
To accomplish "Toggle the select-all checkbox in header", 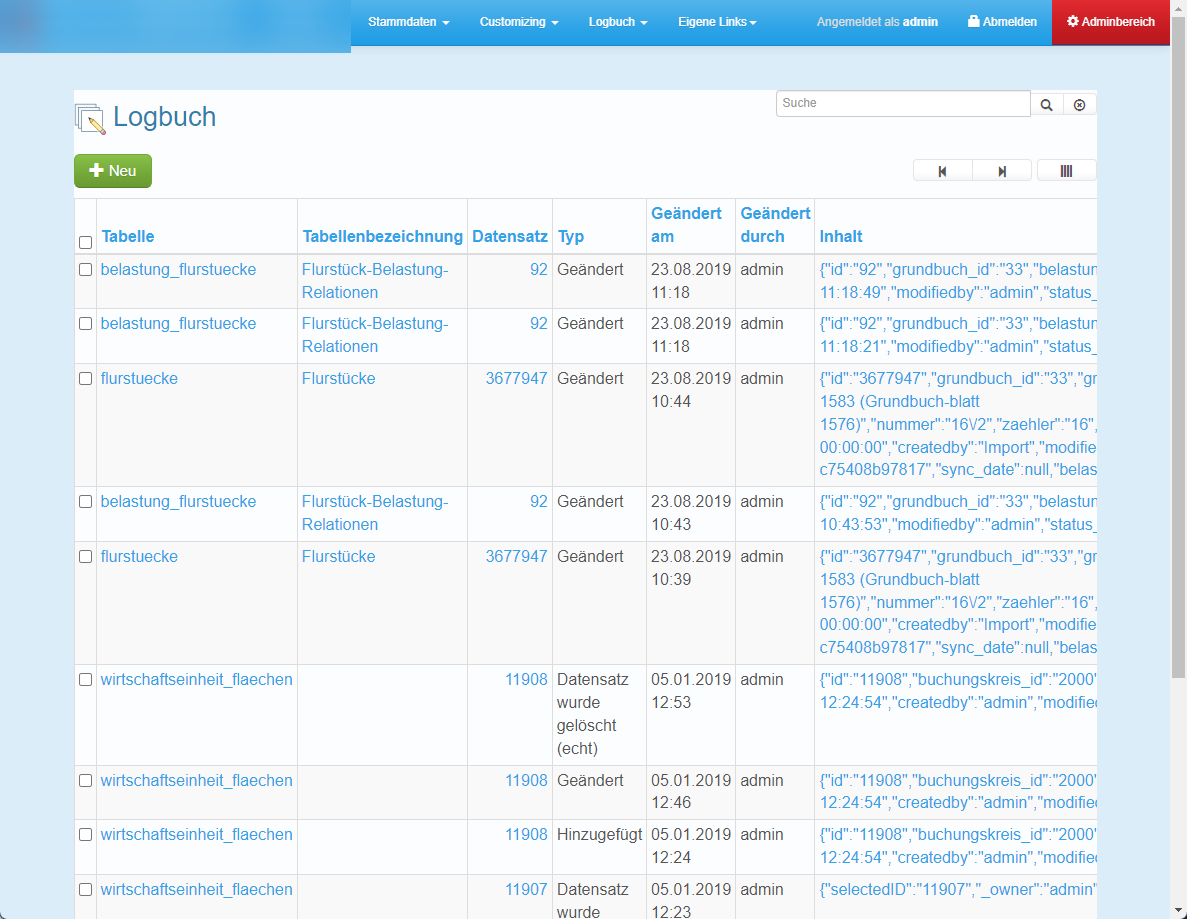I will (86, 242).
